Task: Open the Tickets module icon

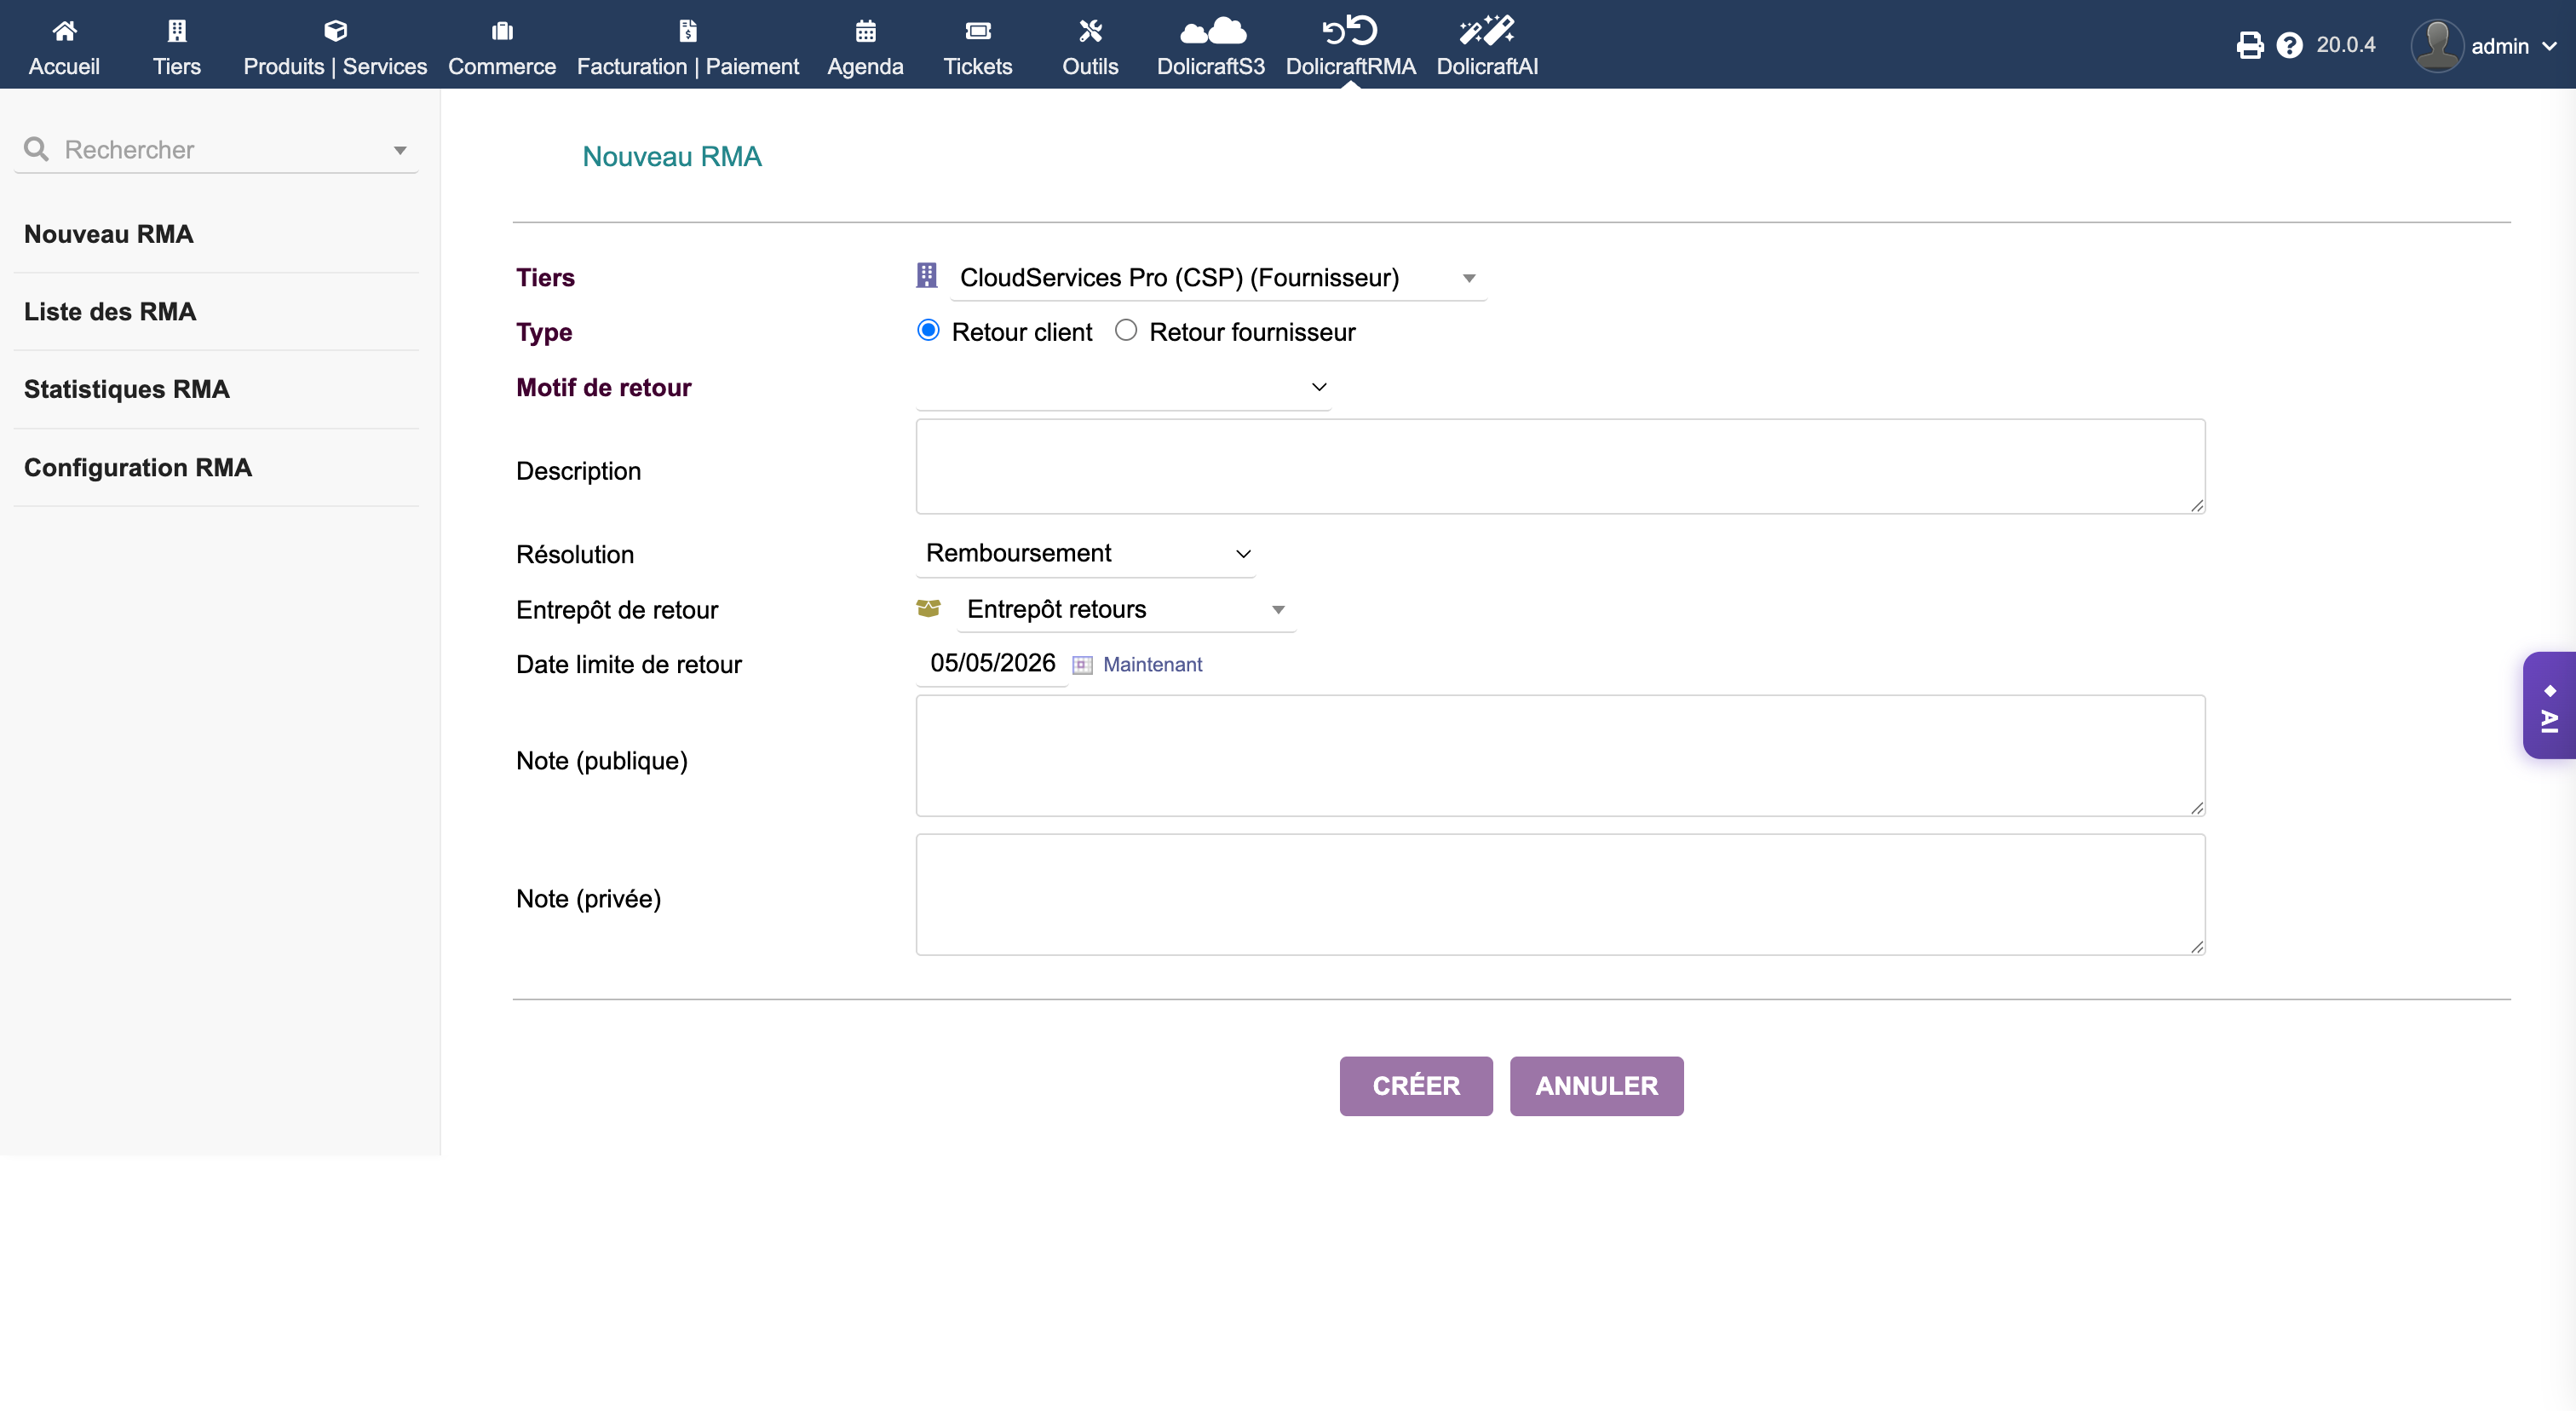Action: (977, 31)
